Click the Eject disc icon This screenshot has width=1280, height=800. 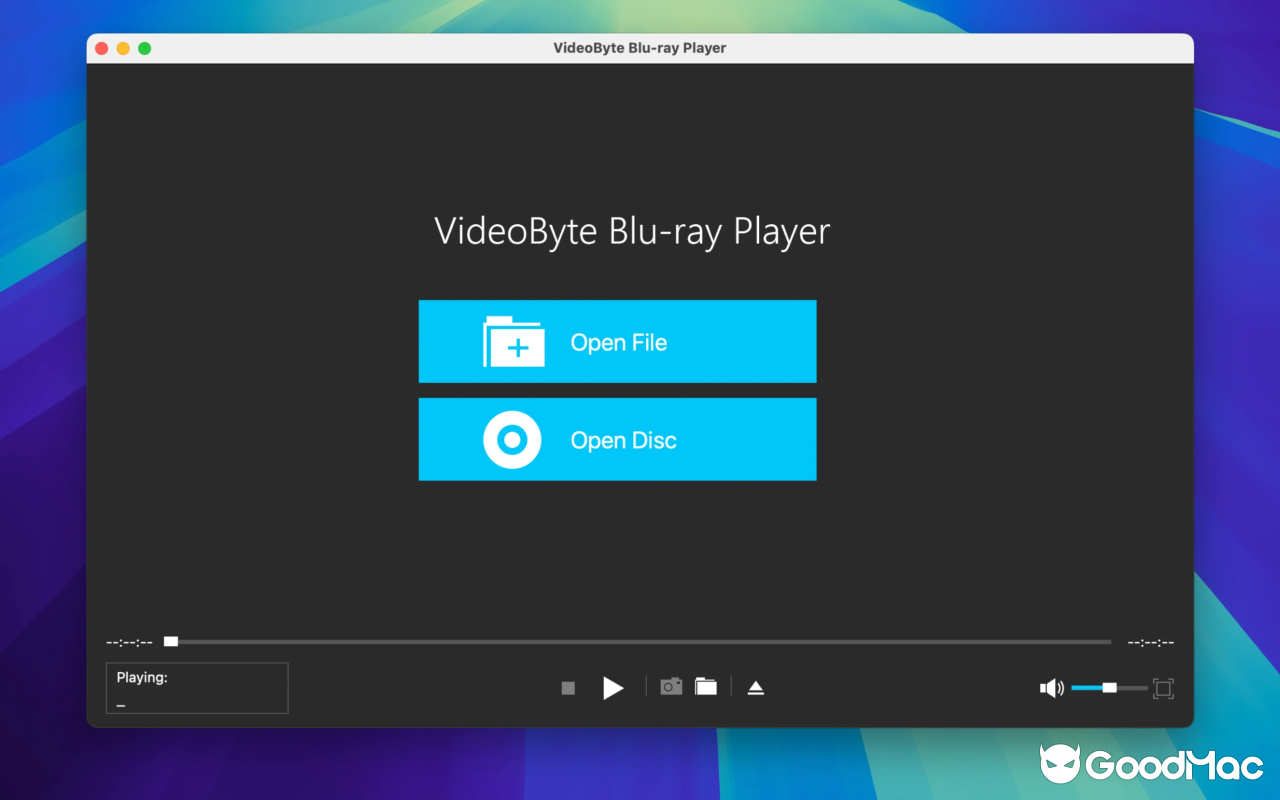(755, 687)
